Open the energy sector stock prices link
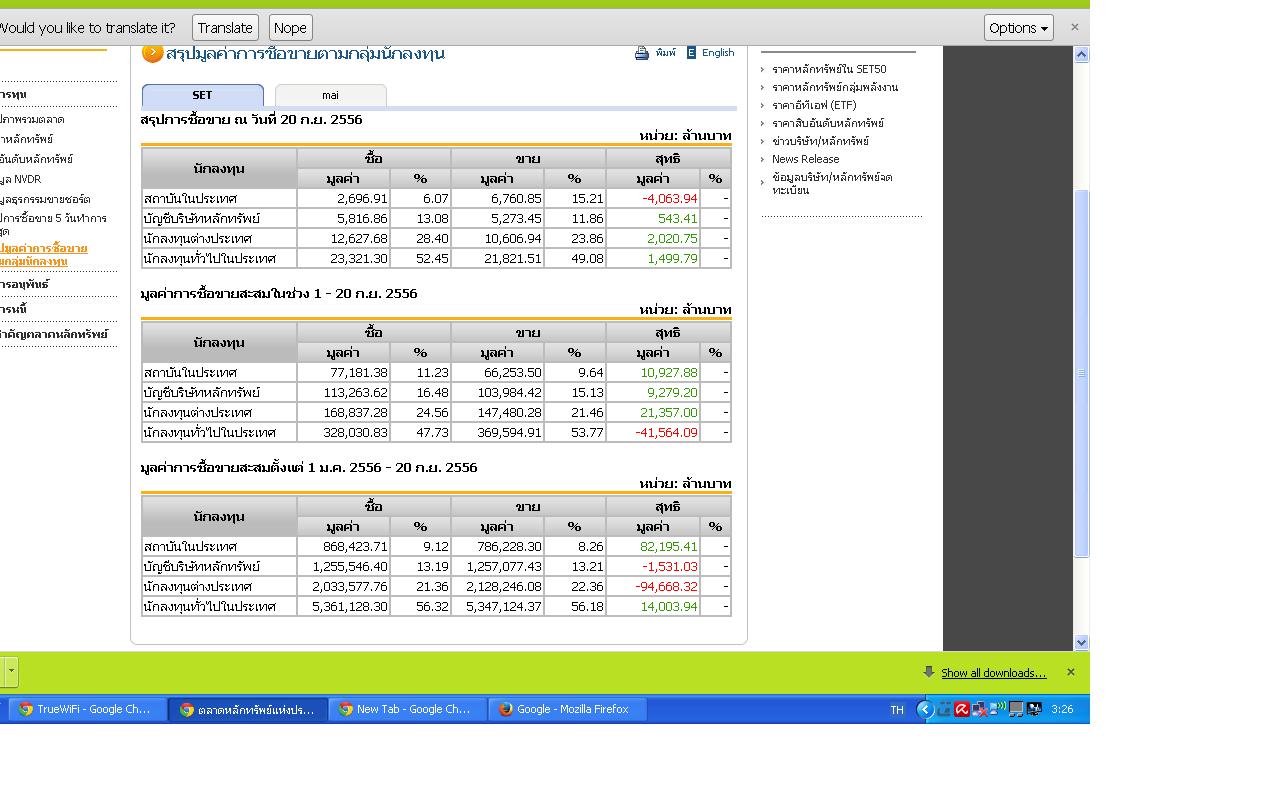The width and height of the screenshot is (1280, 800). pyautogui.click(x=835, y=87)
